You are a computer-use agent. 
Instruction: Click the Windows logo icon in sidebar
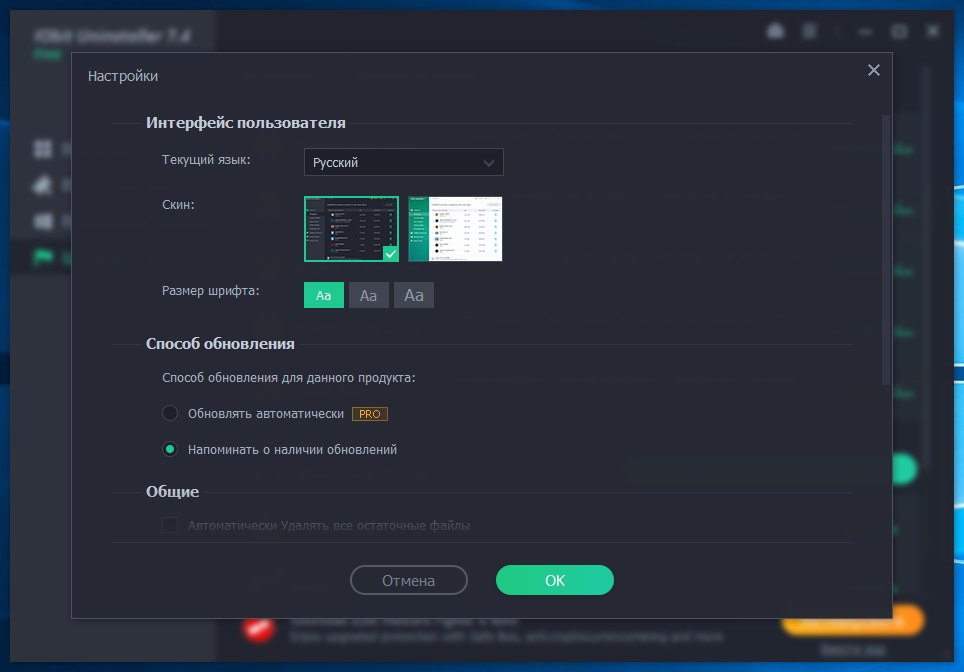coord(43,221)
